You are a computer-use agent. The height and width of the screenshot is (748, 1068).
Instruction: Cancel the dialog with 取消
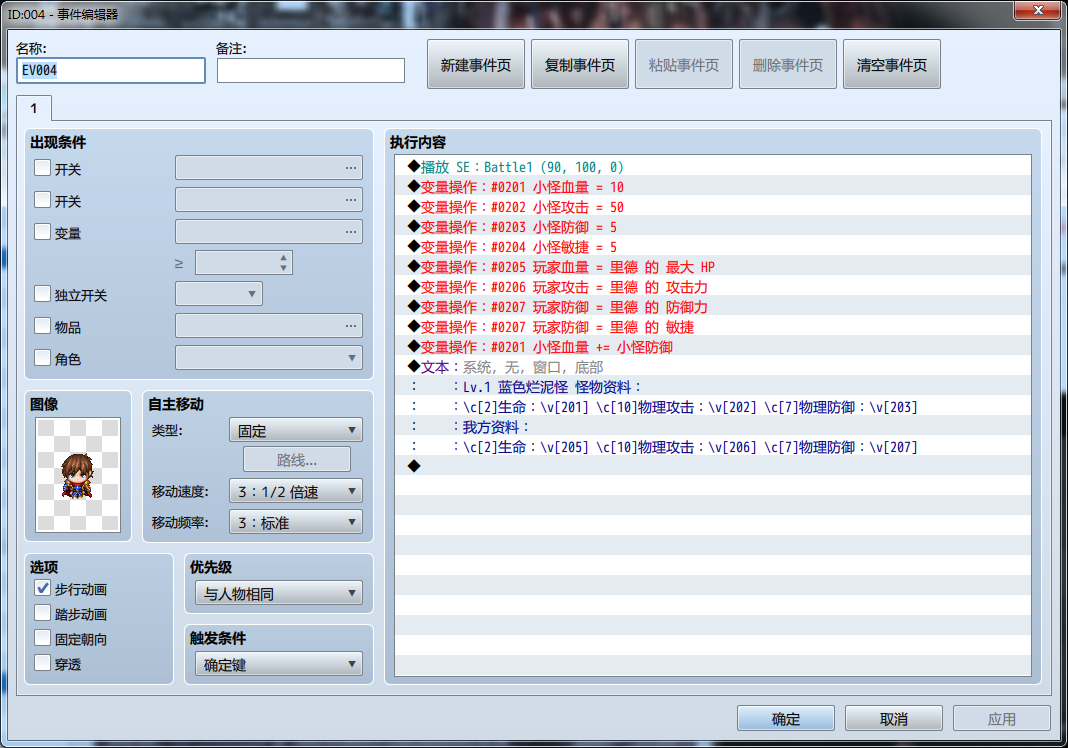point(894,719)
